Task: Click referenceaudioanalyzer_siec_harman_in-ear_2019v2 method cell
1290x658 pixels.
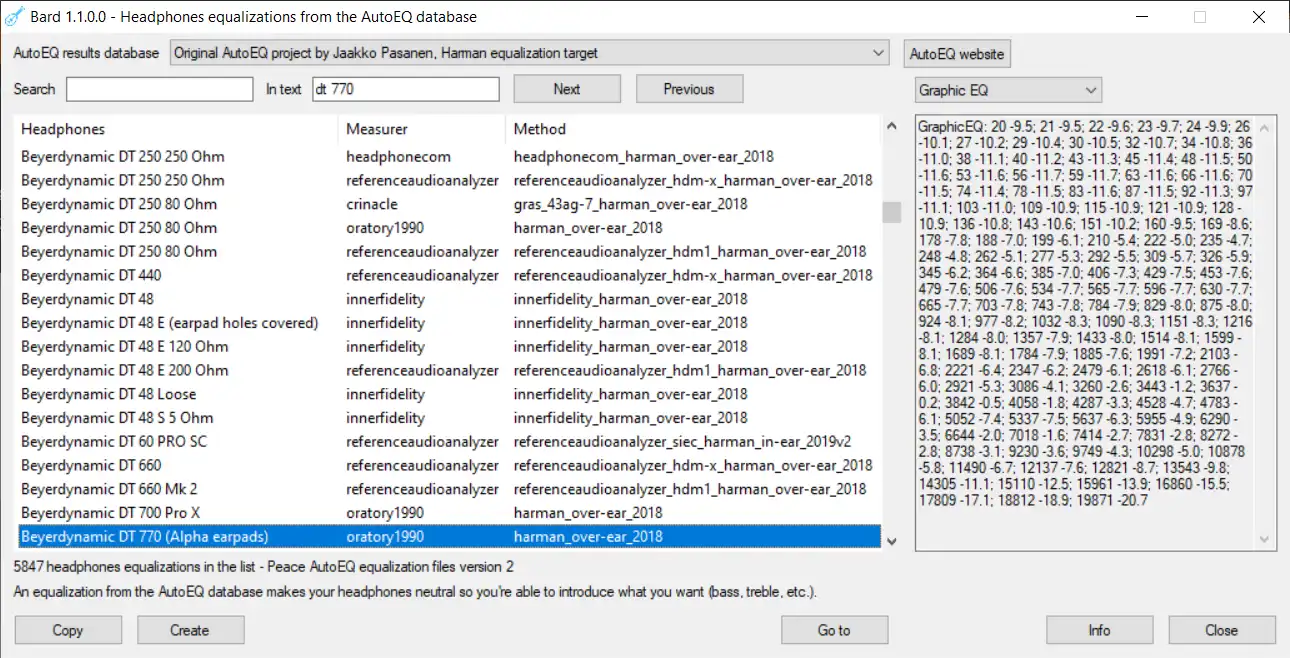Action: (x=682, y=441)
